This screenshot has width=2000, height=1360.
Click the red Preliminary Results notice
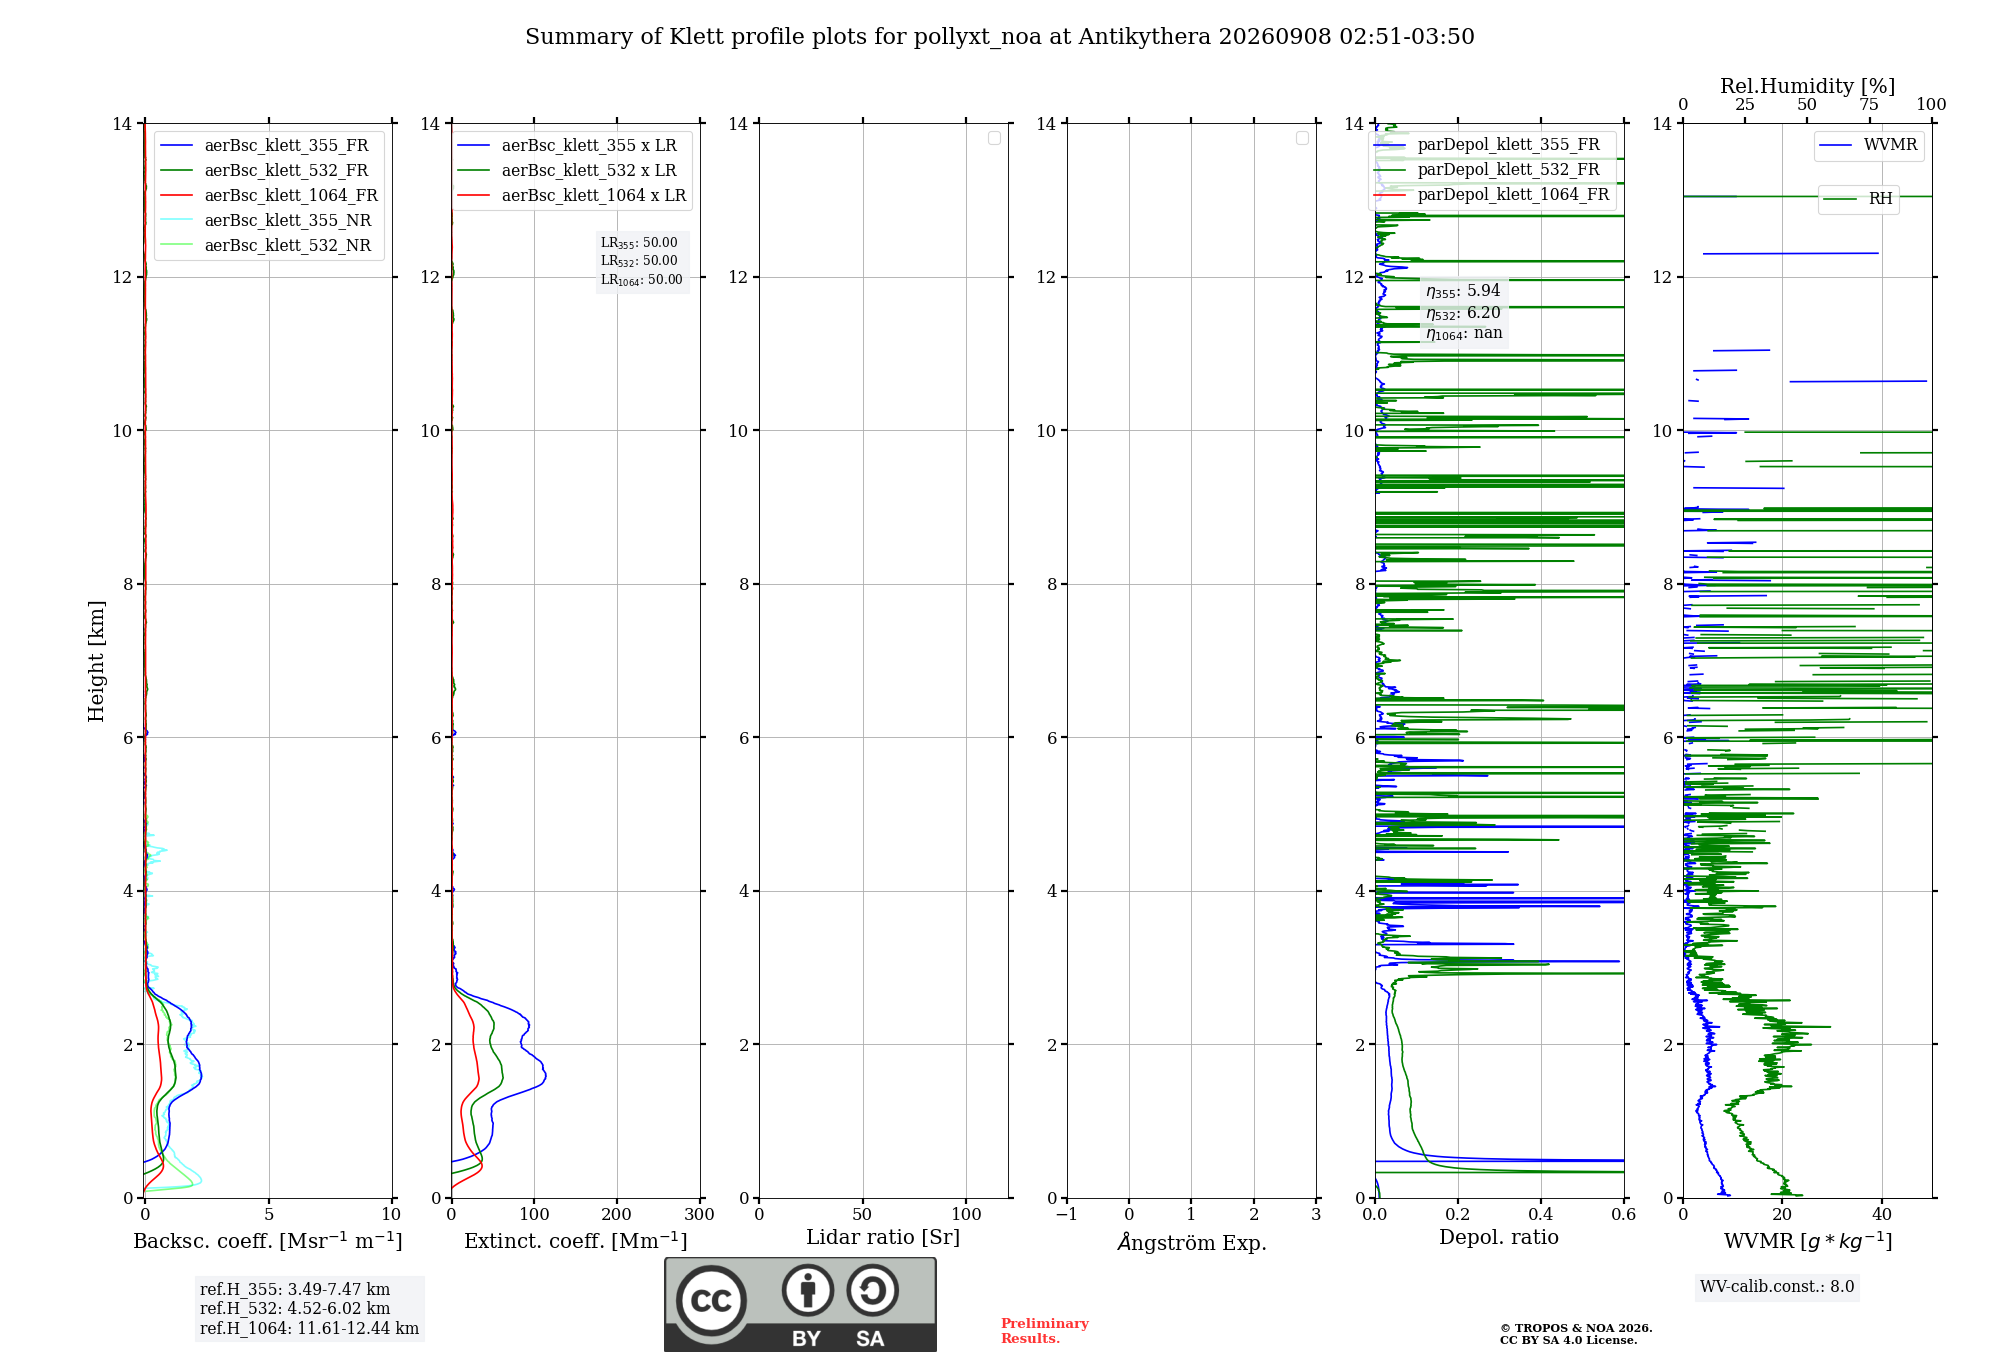pos(1045,1331)
